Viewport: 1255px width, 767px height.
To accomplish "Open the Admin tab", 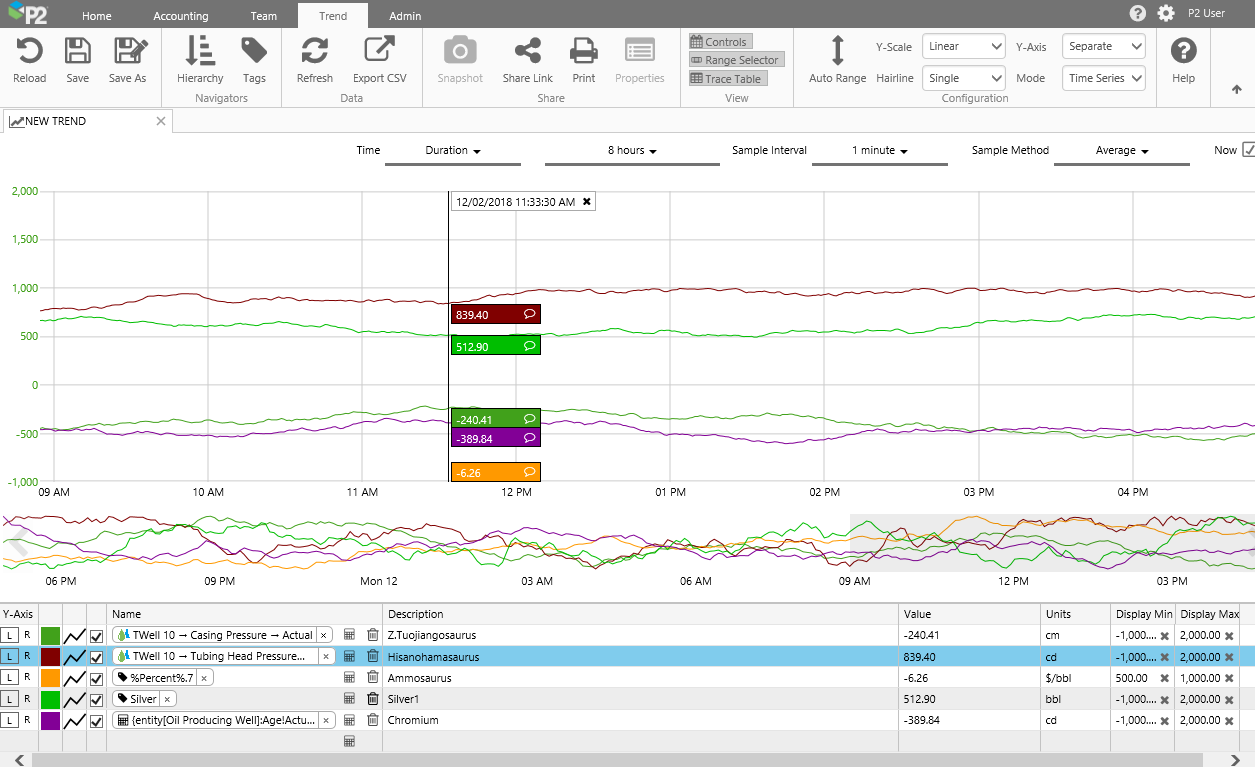I will click(405, 16).
